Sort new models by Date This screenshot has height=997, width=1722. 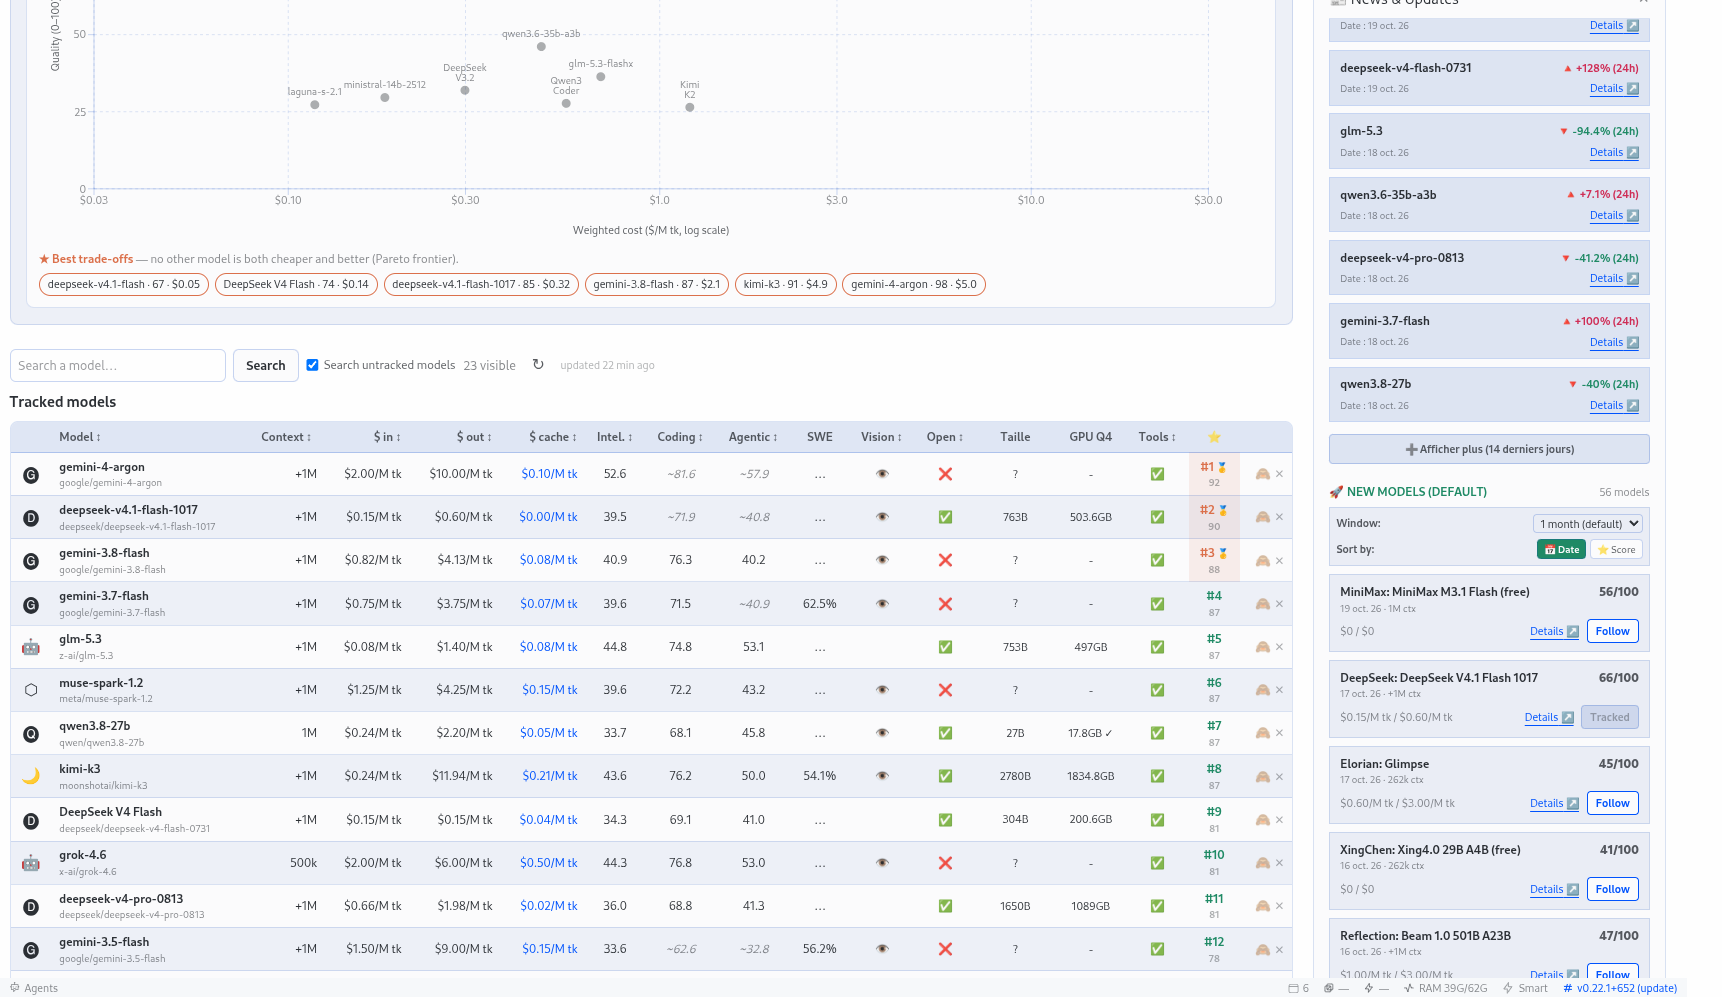click(1561, 549)
